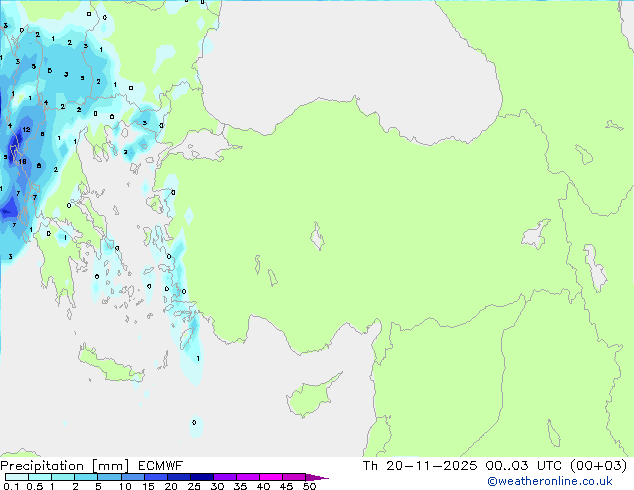The height and width of the screenshot is (490, 634).
Task: Click legend scale label "20"
Action: (171, 486)
